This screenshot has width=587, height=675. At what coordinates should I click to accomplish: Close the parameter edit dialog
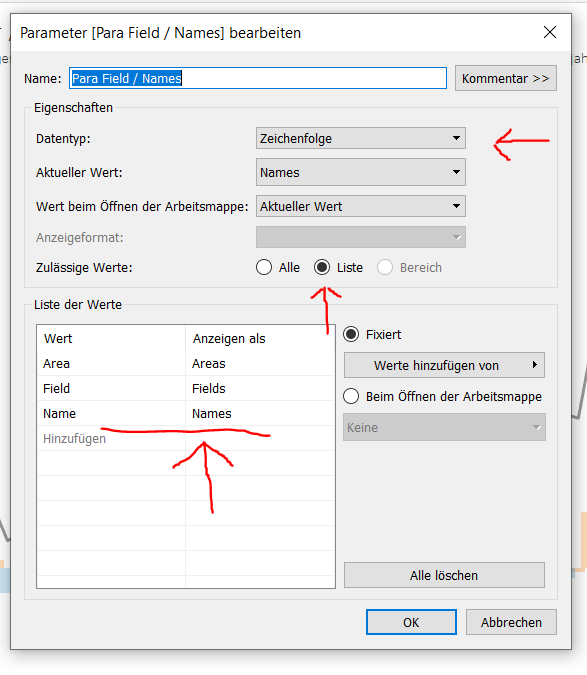click(550, 32)
